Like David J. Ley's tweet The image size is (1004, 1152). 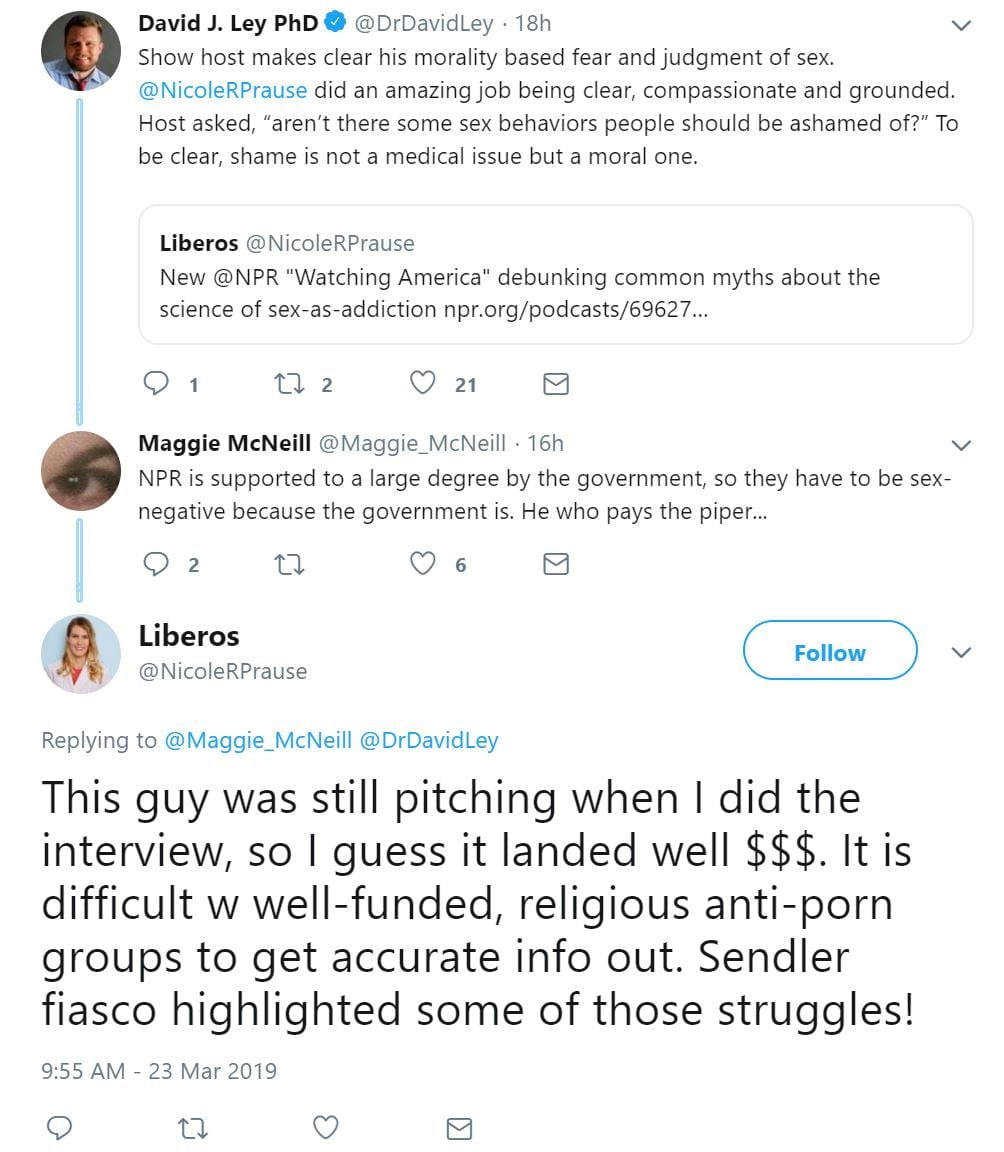click(425, 384)
